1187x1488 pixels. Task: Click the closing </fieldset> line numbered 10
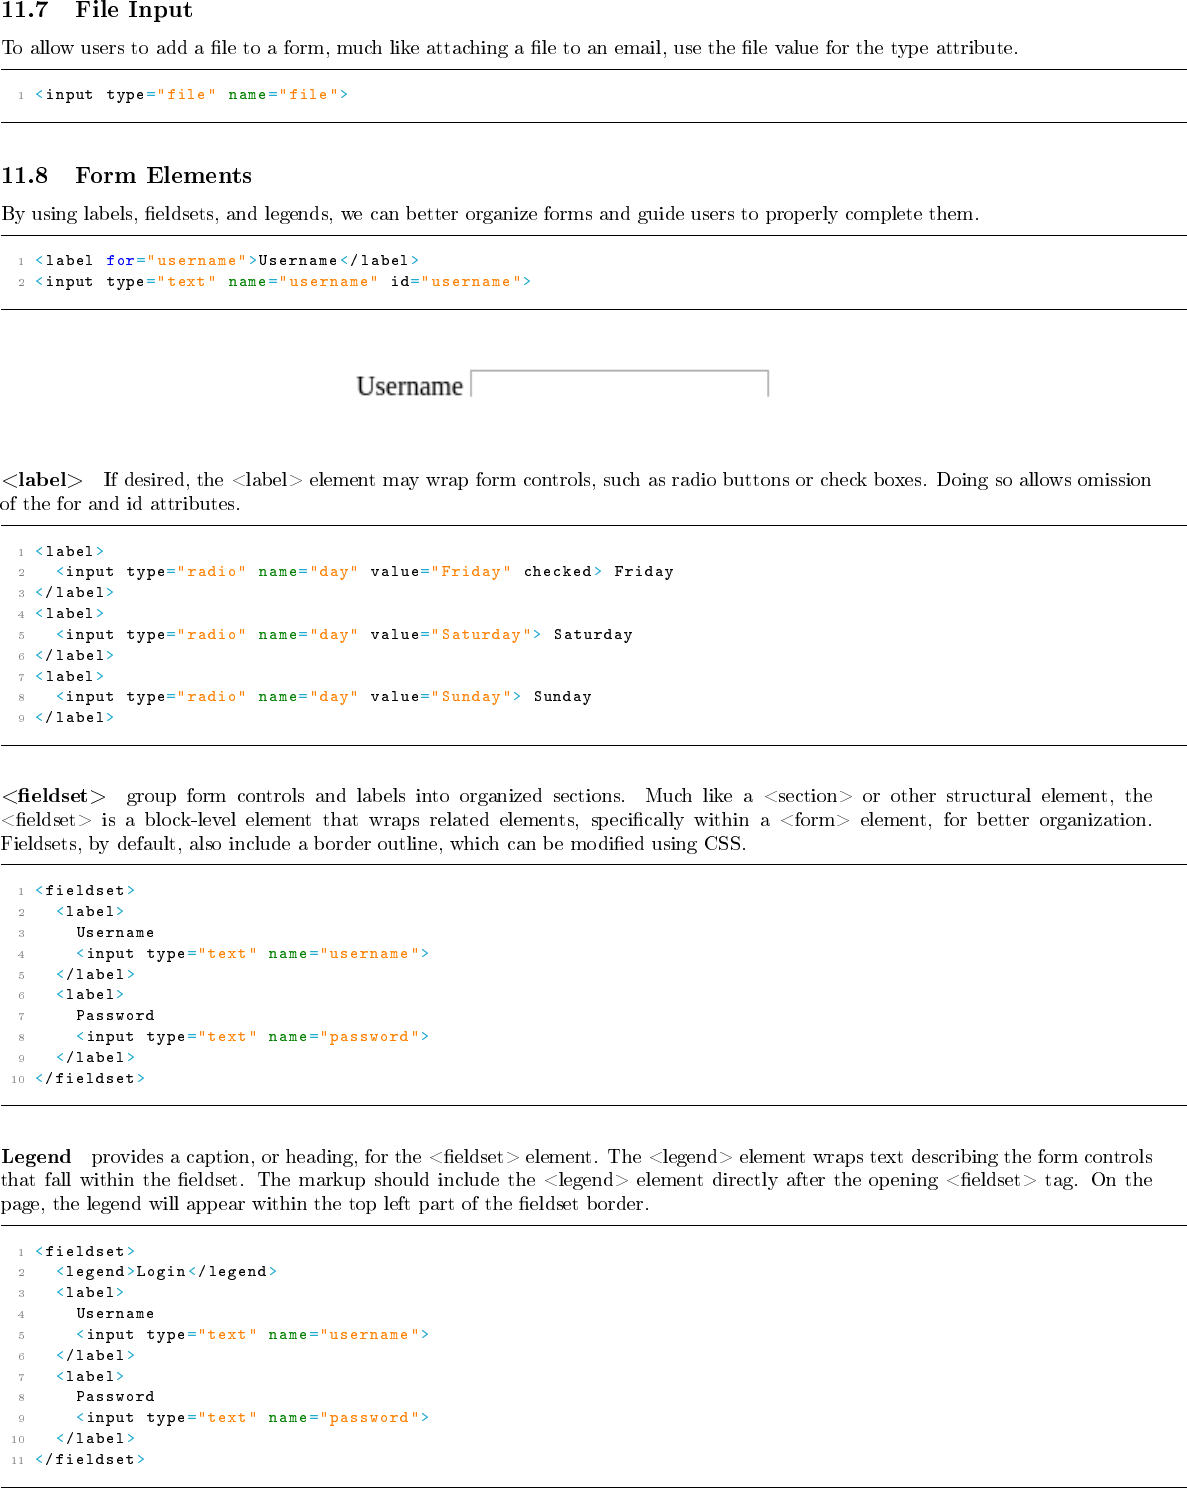tap(90, 1079)
